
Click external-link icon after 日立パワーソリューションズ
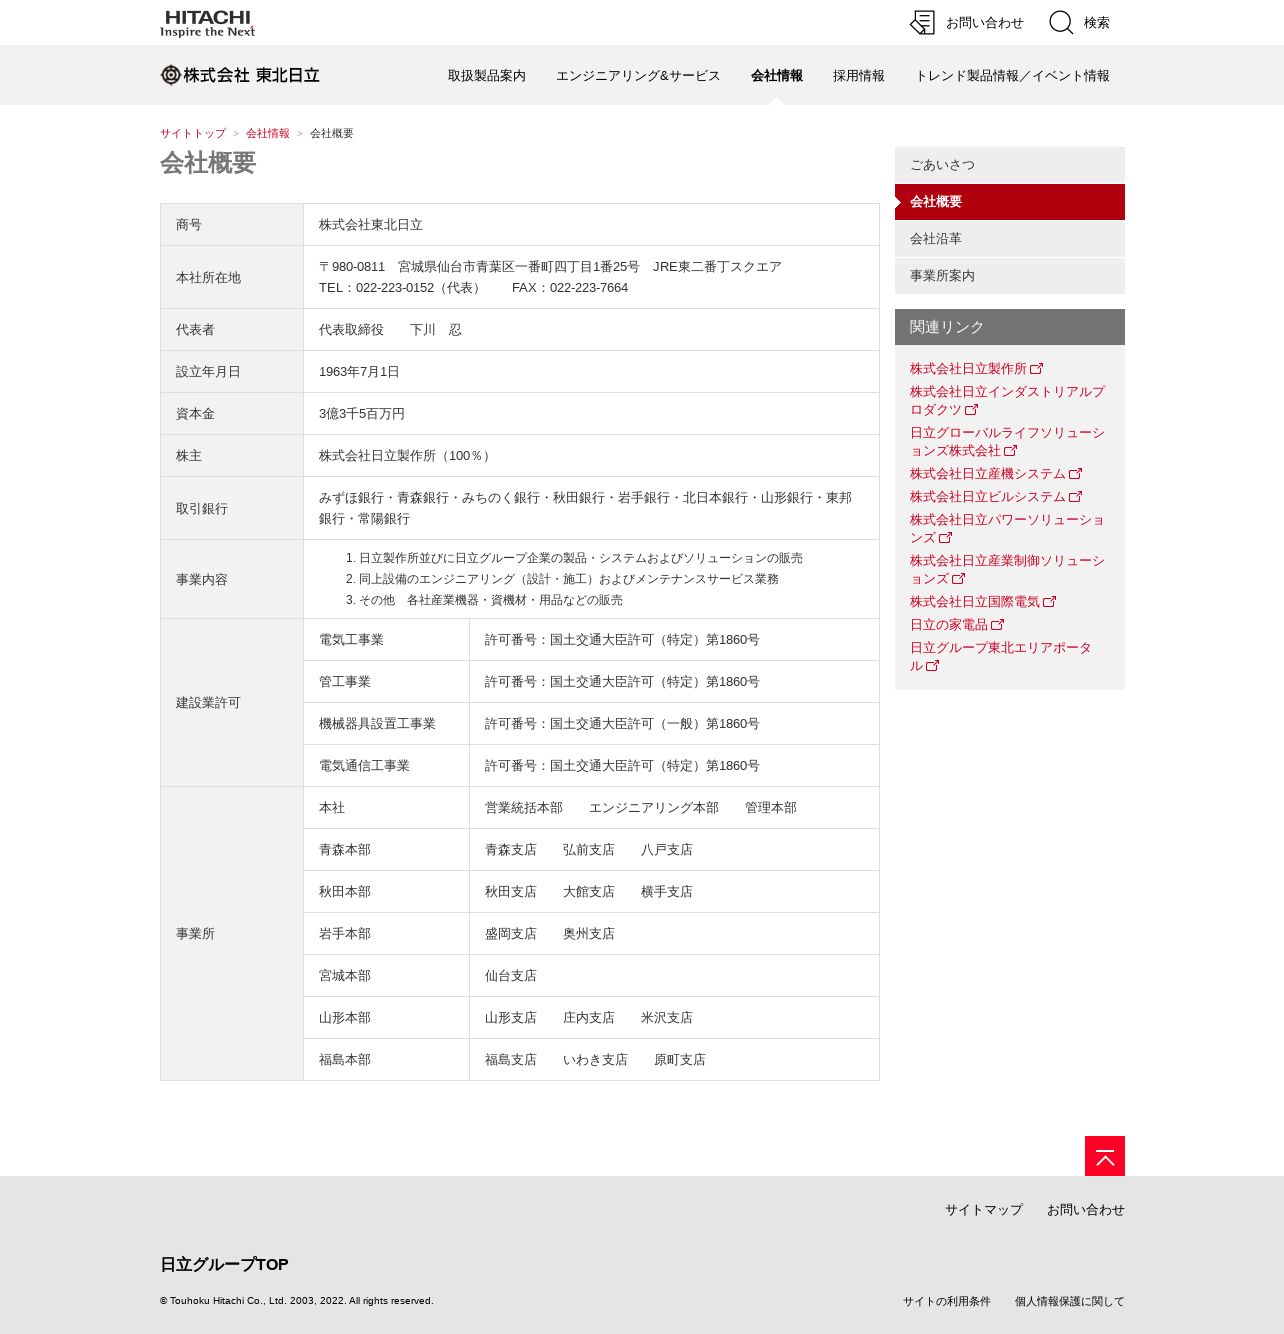946,538
